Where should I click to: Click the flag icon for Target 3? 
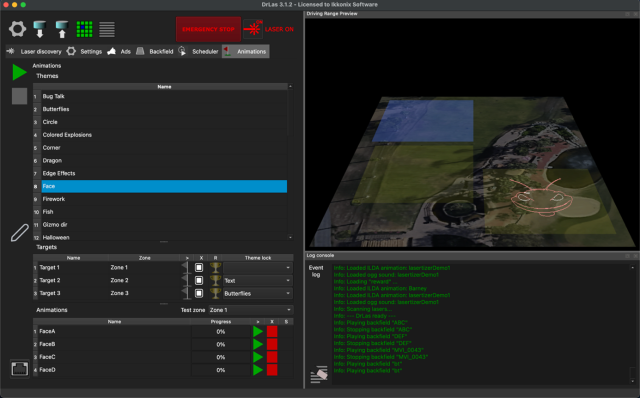[187, 293]
